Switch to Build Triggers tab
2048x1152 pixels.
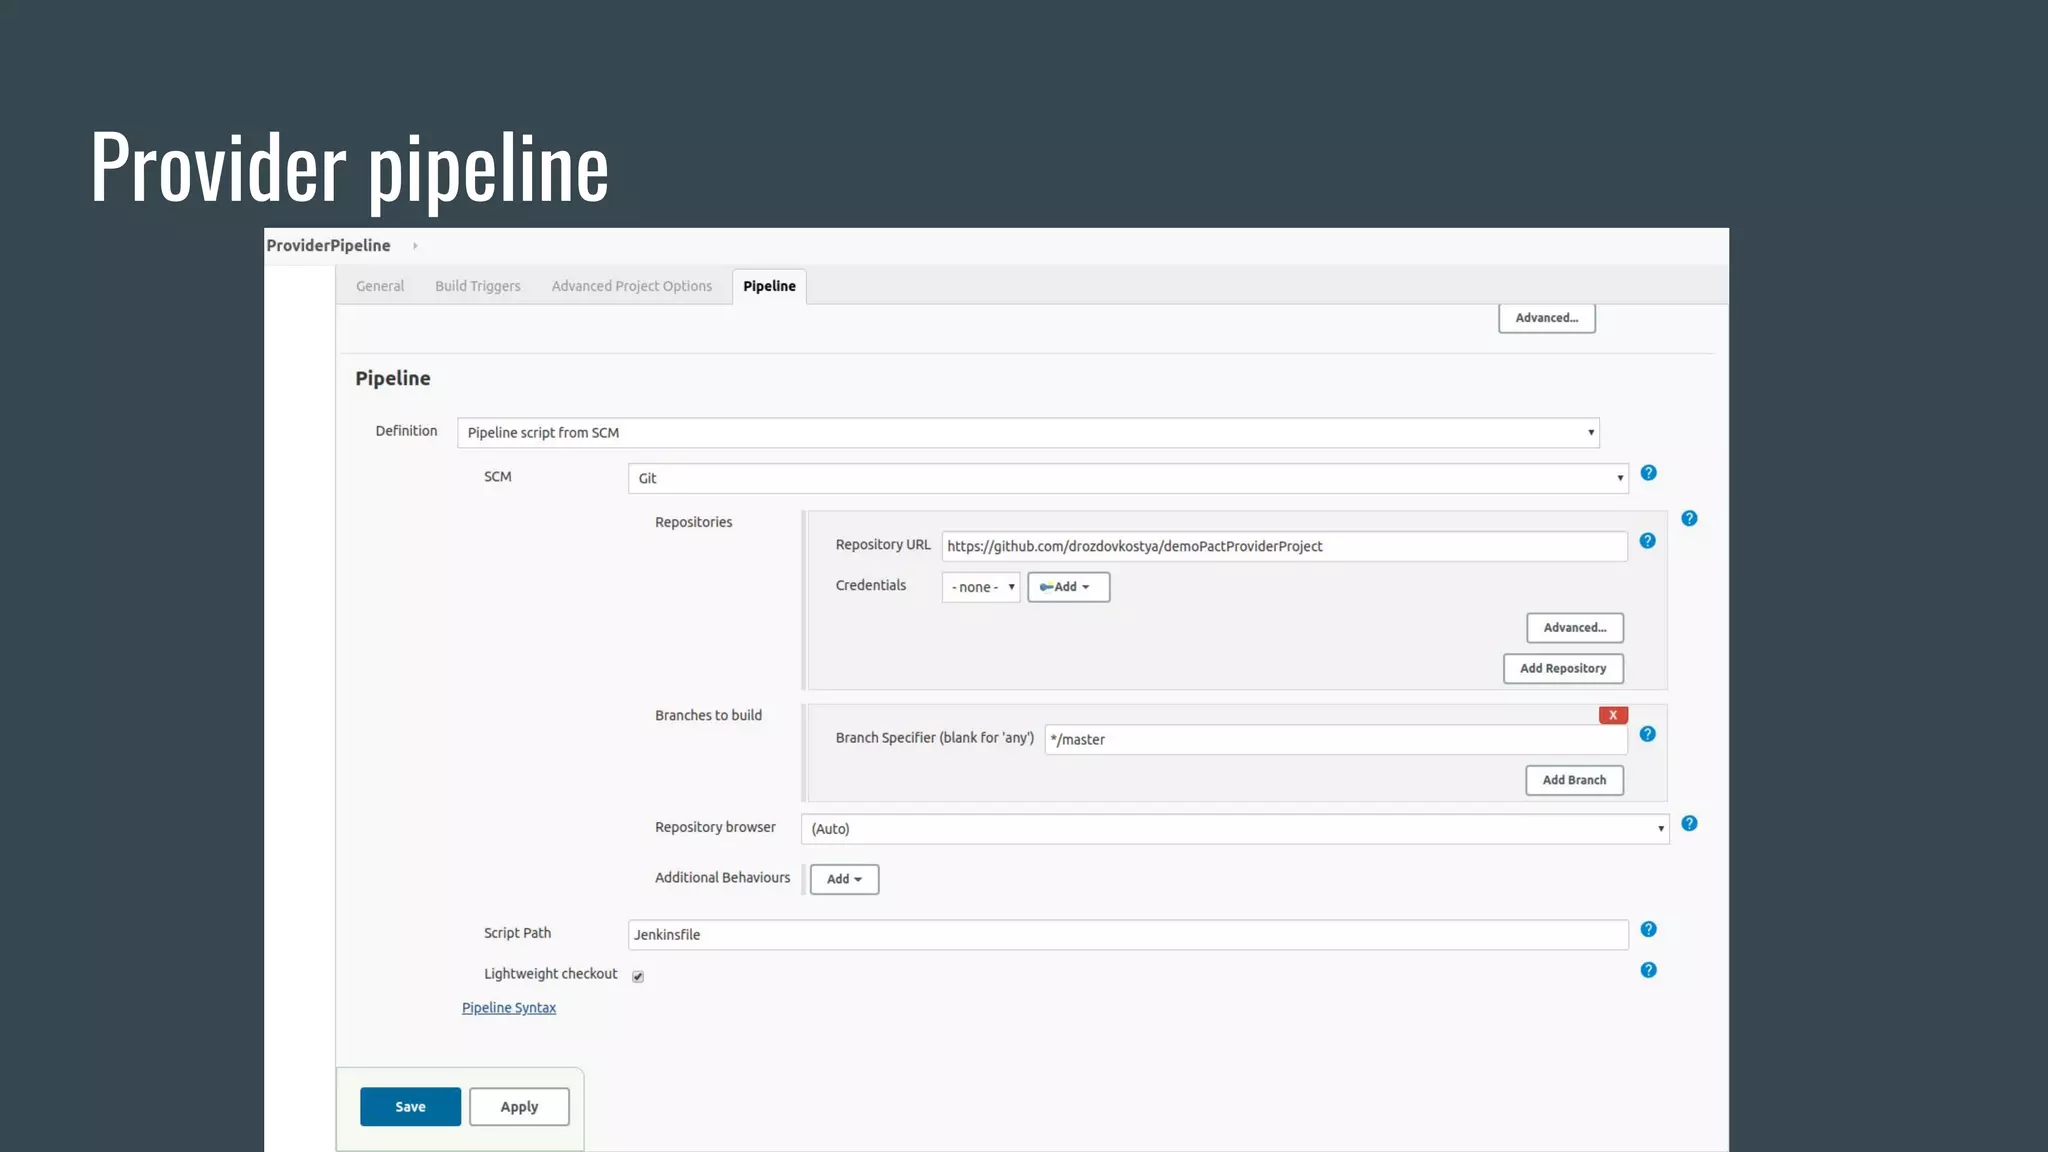[x=478, y=286]
